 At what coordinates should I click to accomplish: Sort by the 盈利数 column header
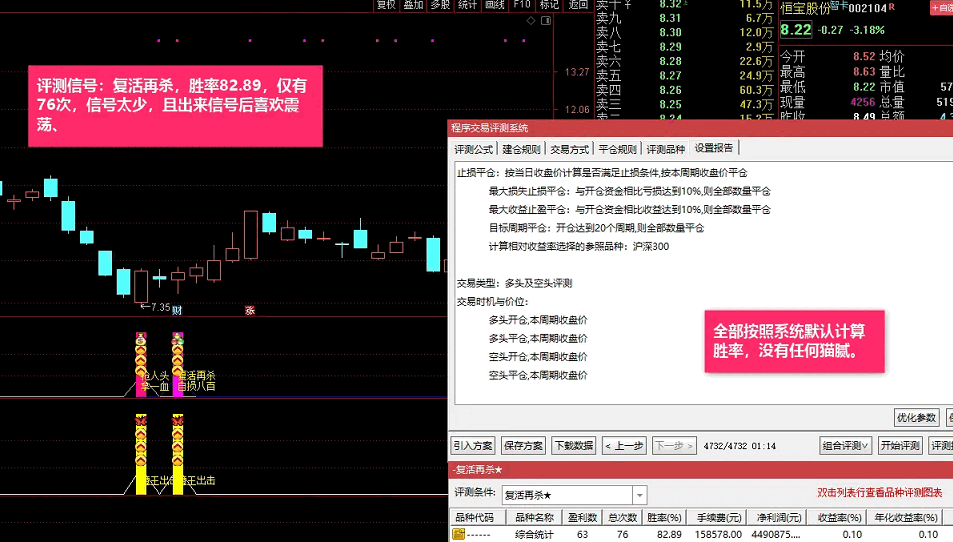(x=582, y=518)
